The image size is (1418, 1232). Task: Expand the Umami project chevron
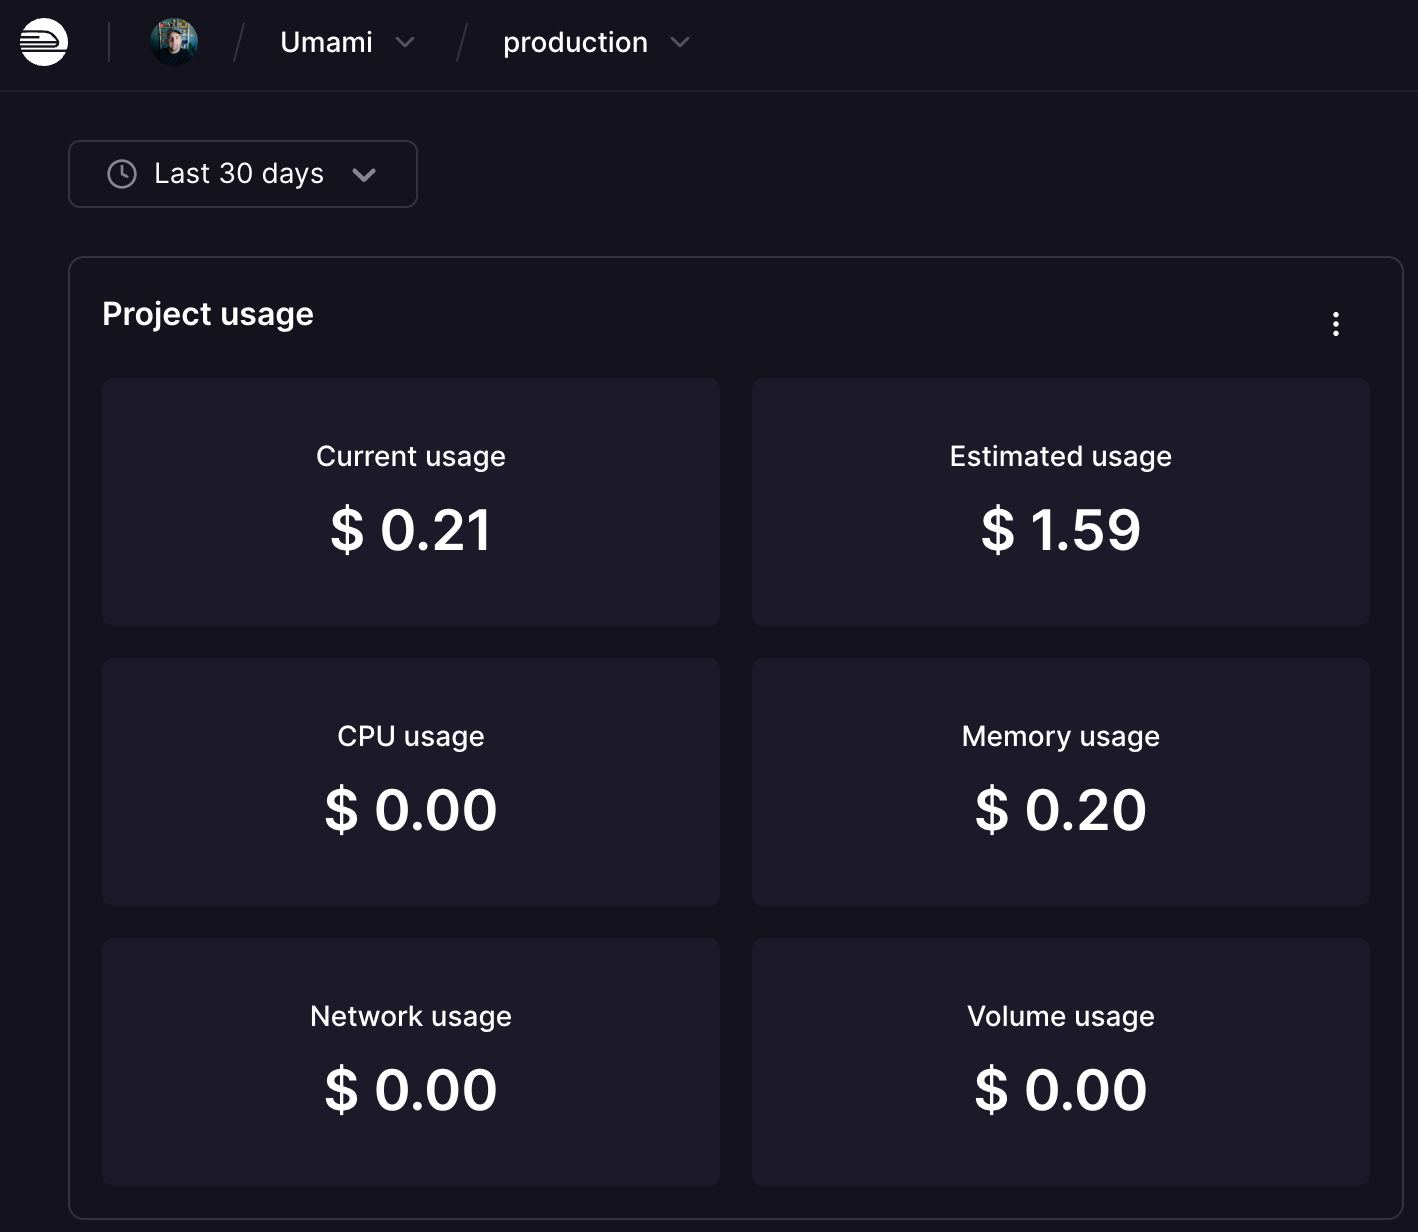pos(405,42)
